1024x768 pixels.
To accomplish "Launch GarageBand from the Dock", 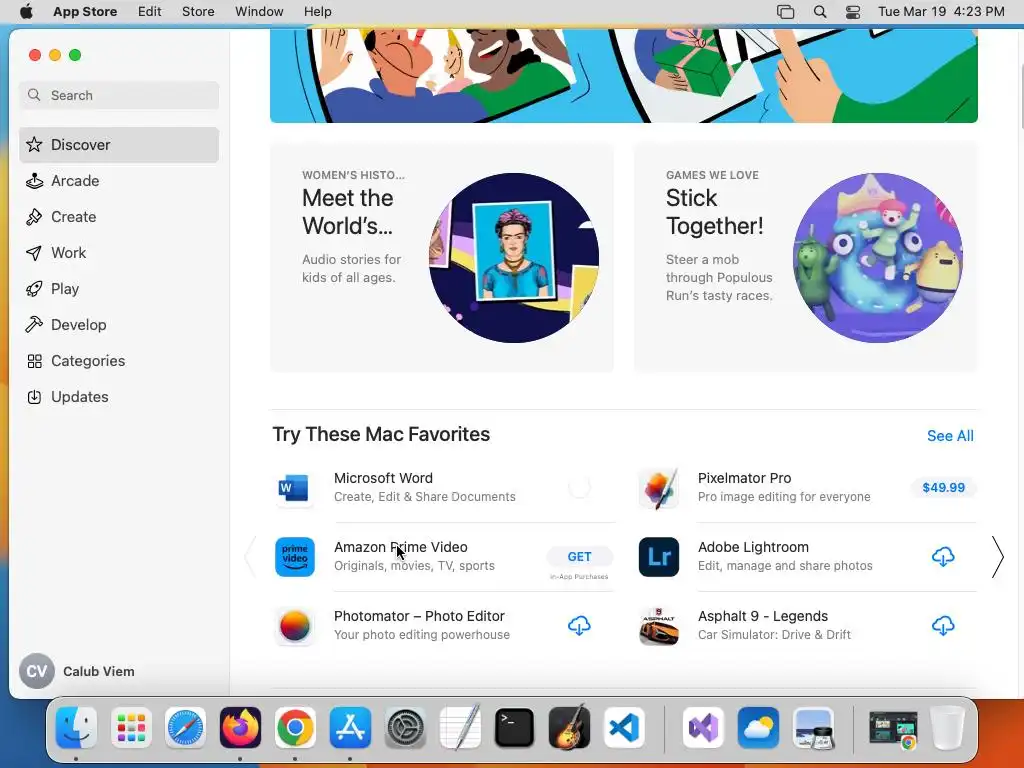I will point(569,728).
